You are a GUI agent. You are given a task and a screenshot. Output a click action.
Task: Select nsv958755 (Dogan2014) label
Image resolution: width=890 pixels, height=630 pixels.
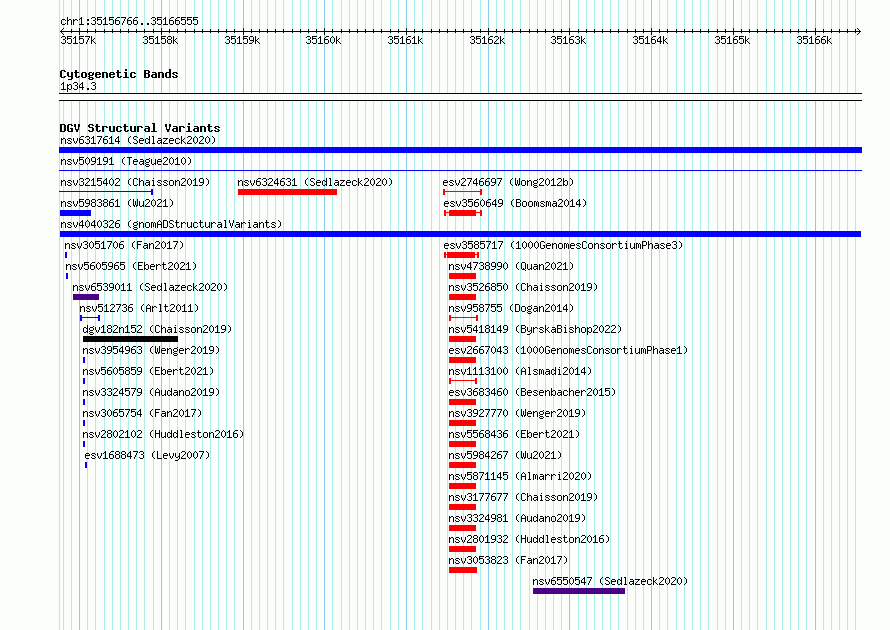click(x=511, y=308)
